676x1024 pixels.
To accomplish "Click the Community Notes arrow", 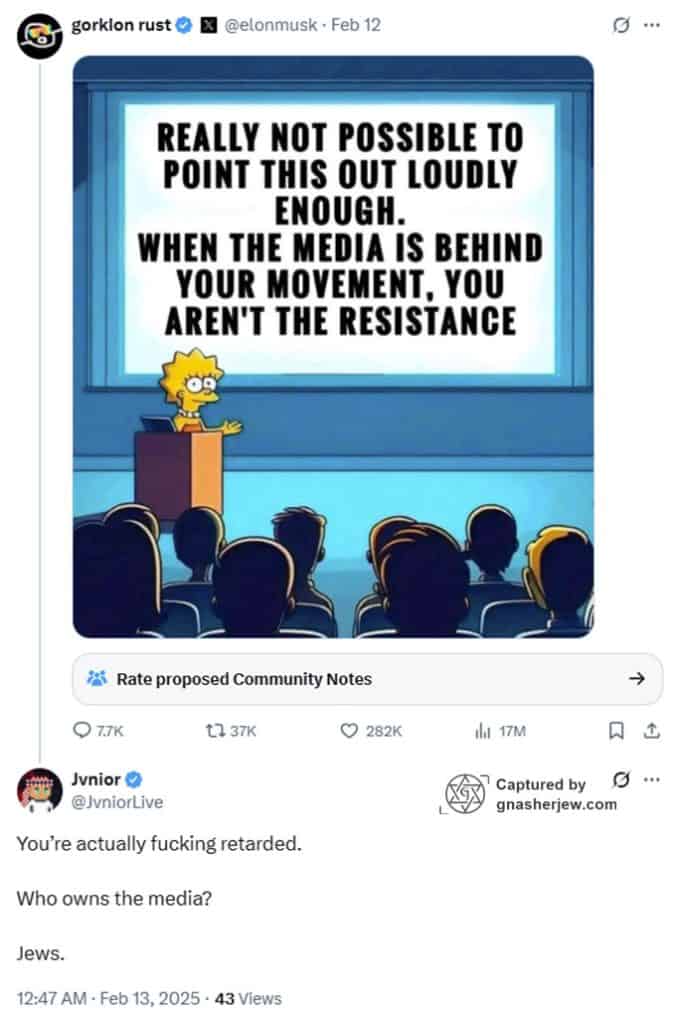I will pyautogui.click(x=637, y=679).
